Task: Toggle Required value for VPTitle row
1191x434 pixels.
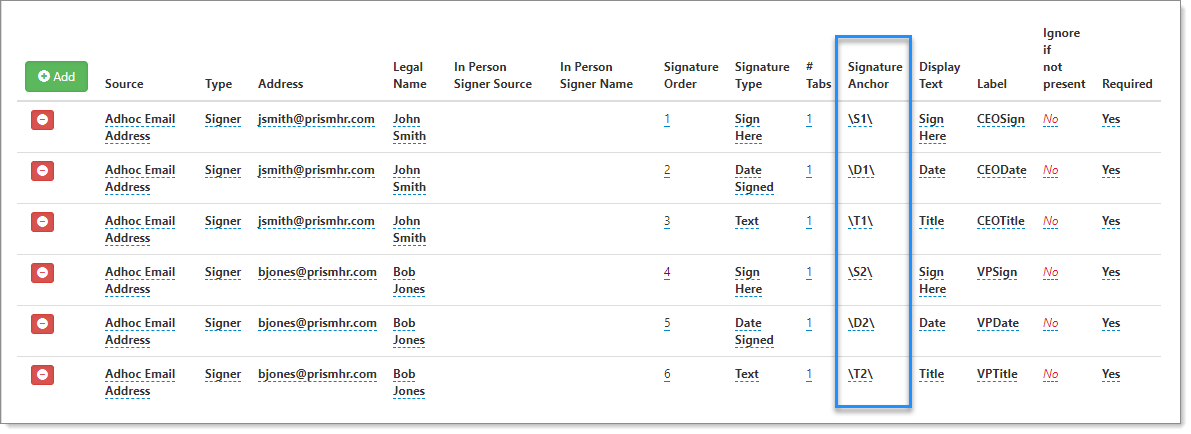Action: 1111,374
